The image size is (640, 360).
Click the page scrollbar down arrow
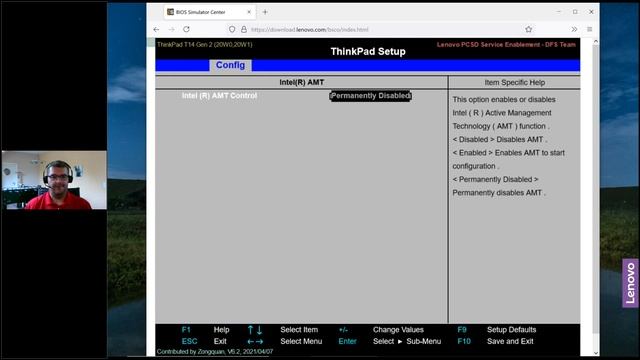tap(596, 353)
